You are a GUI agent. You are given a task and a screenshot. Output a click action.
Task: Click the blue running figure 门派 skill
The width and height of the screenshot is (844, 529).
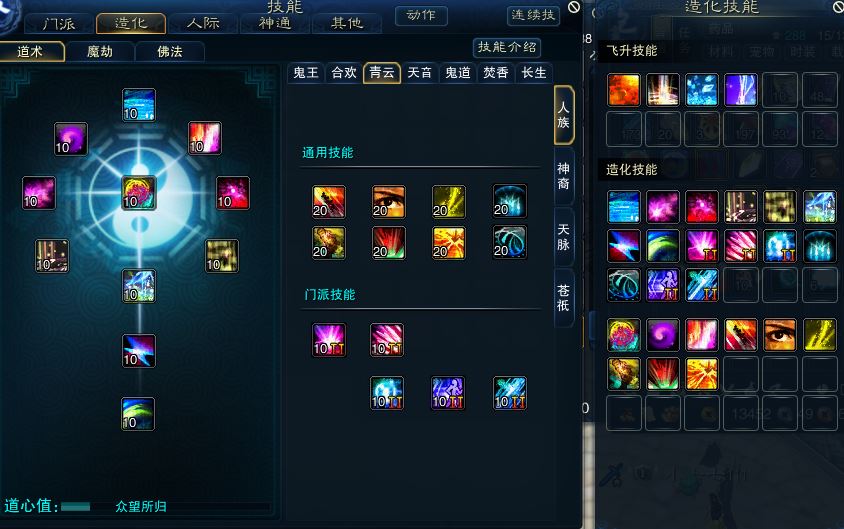tap(448, 393)
